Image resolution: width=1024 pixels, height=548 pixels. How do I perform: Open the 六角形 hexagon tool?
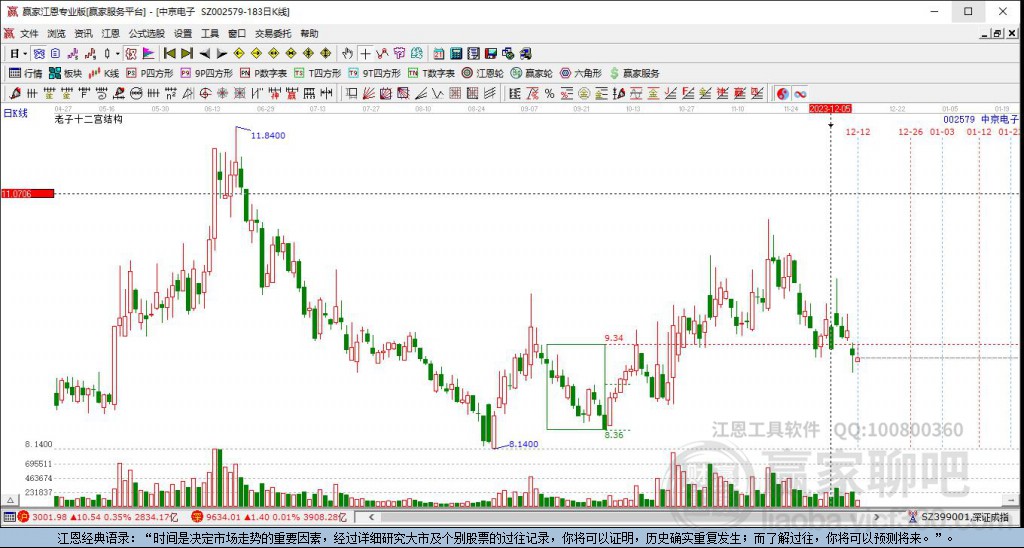581,73
